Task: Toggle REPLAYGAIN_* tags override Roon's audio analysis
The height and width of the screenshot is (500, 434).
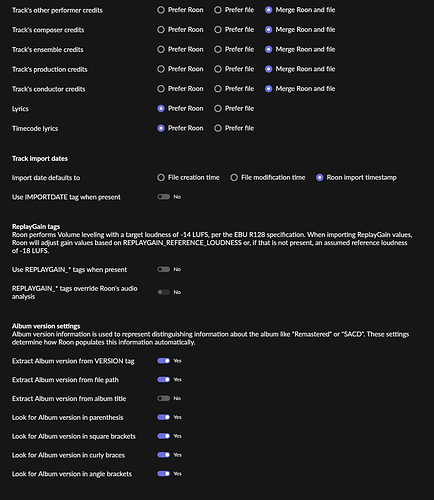Action: 164,292
